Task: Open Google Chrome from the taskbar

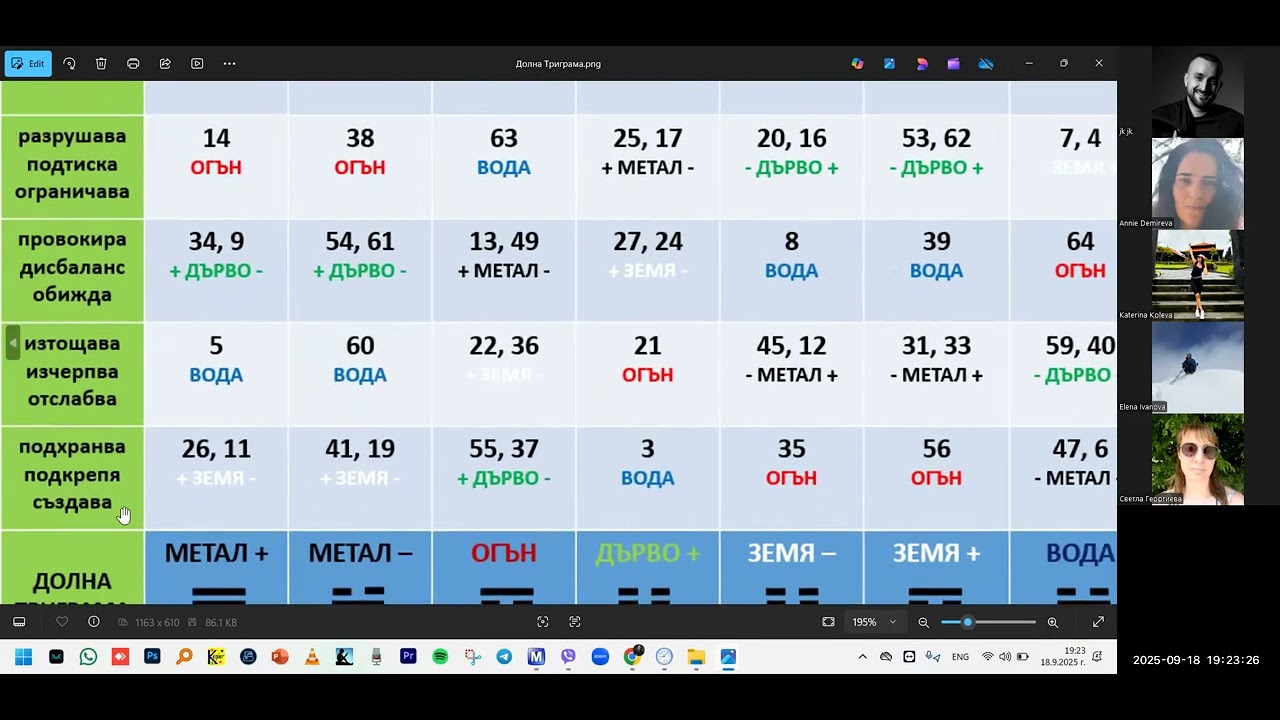Action: 632,657
